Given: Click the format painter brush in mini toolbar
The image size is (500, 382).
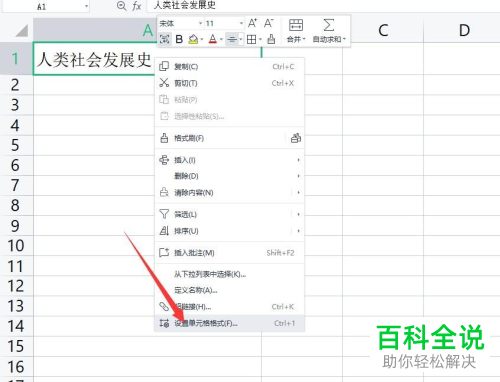Looking at the screenshot, I should [x=271, y=39].
